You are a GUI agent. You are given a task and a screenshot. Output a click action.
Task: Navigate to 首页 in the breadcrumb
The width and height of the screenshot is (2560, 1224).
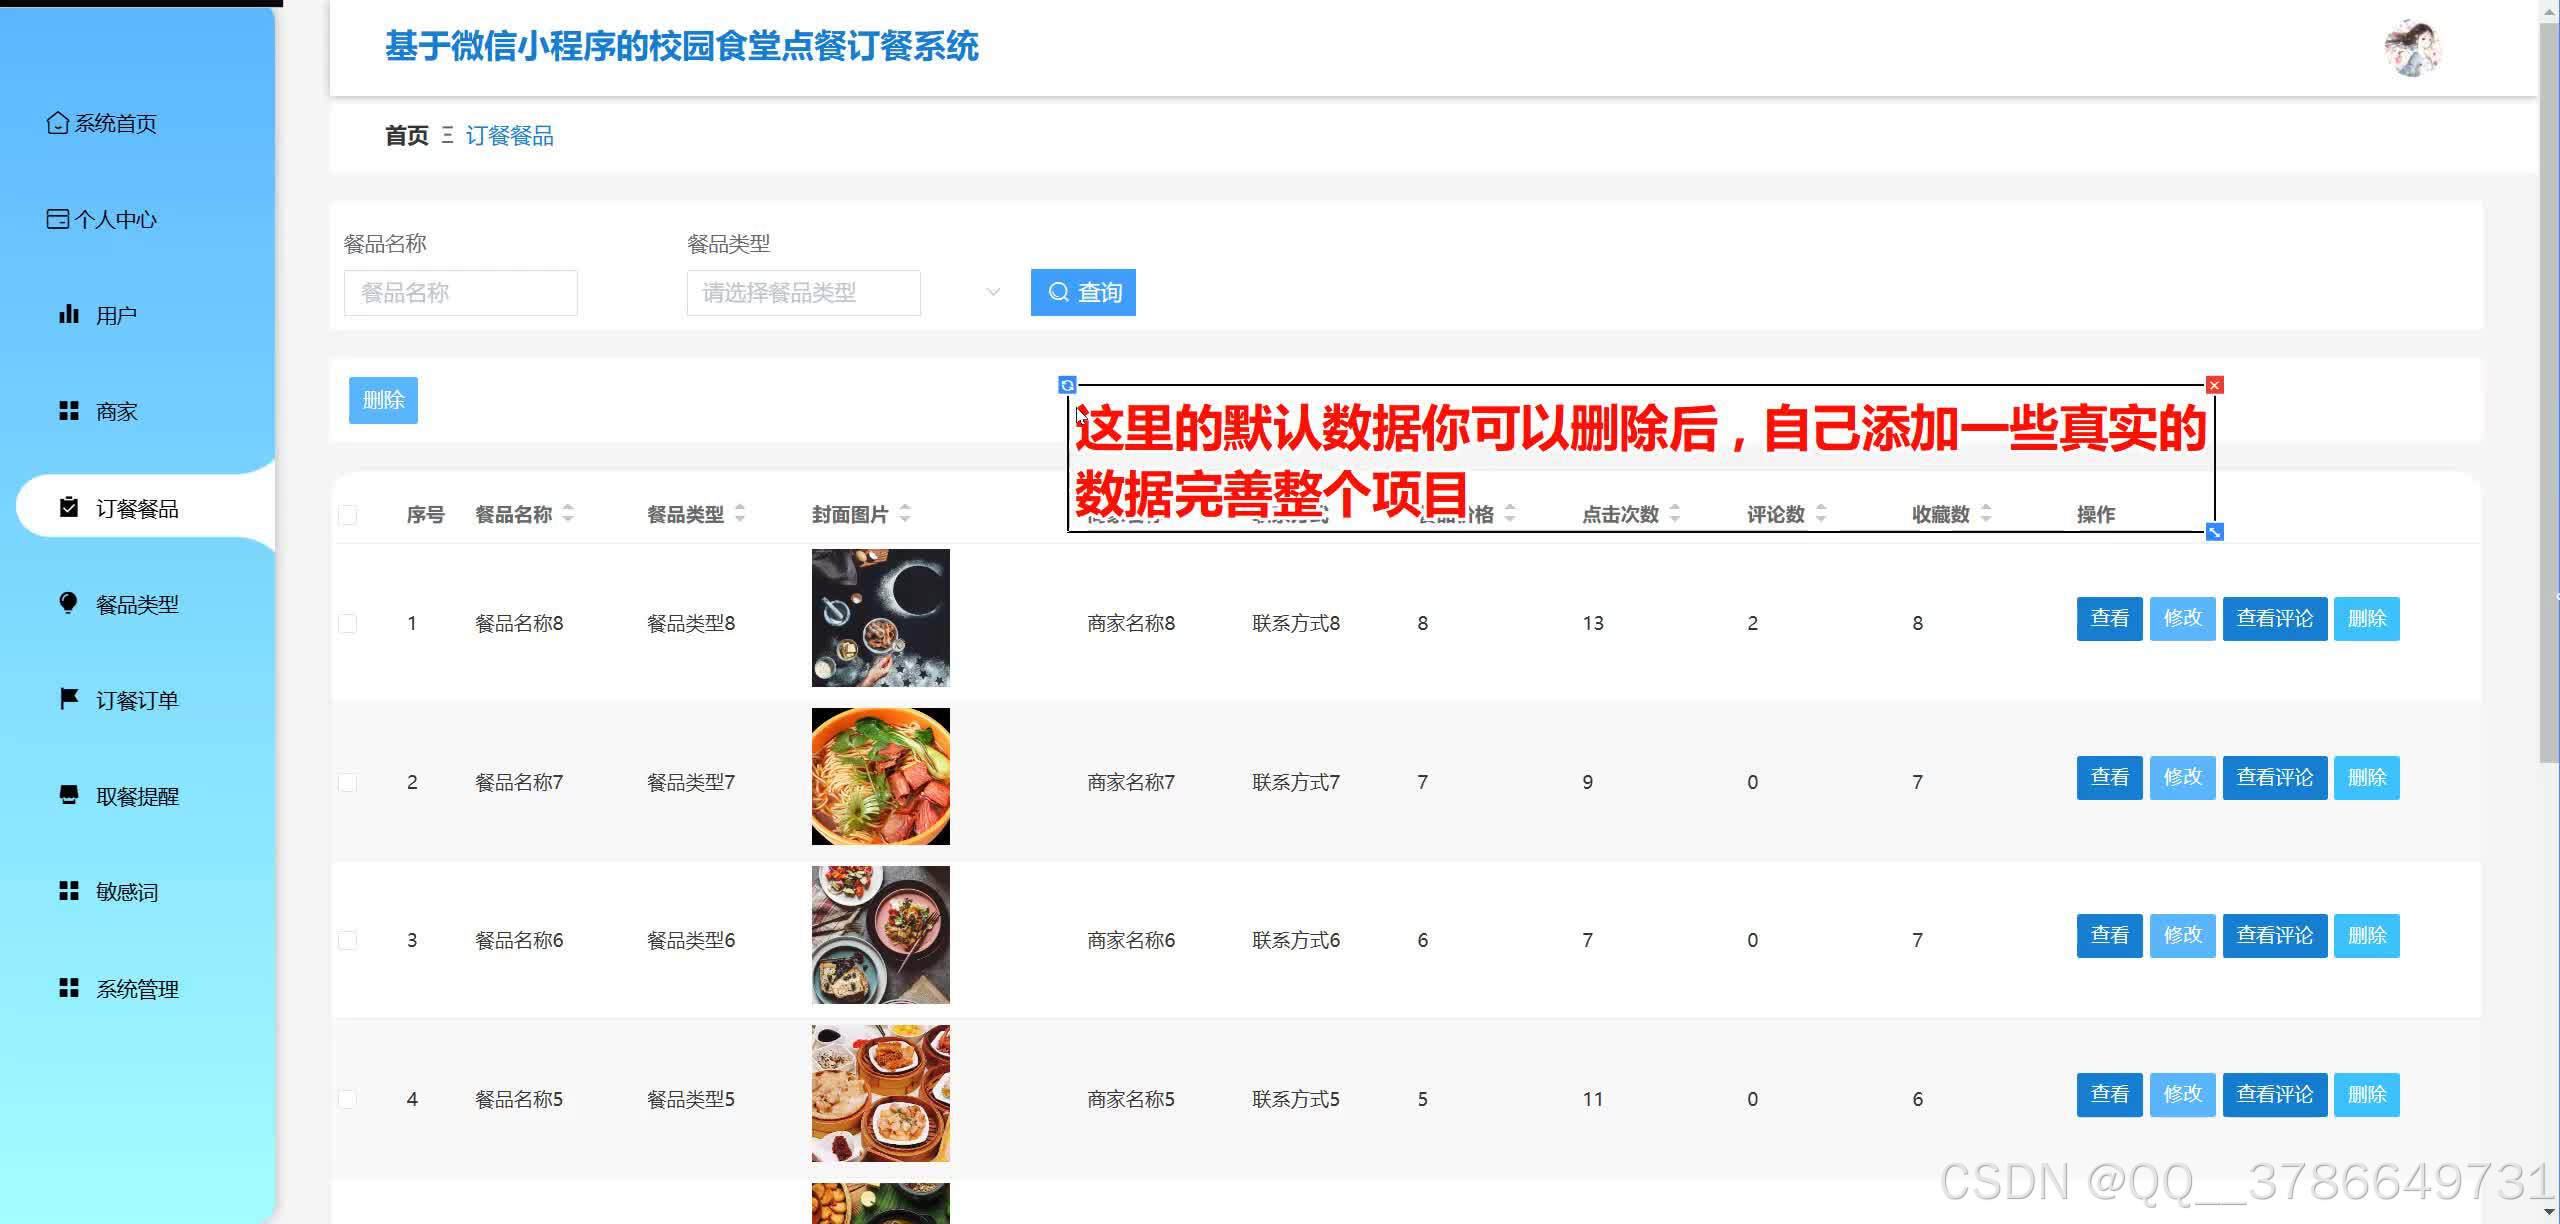click(x=404, y=136)
